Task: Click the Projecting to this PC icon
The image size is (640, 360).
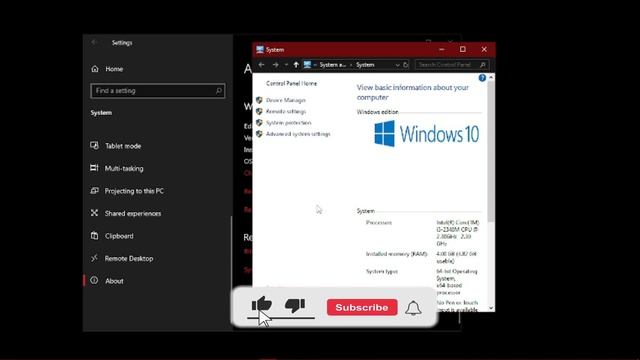Action: pos(94,190)
